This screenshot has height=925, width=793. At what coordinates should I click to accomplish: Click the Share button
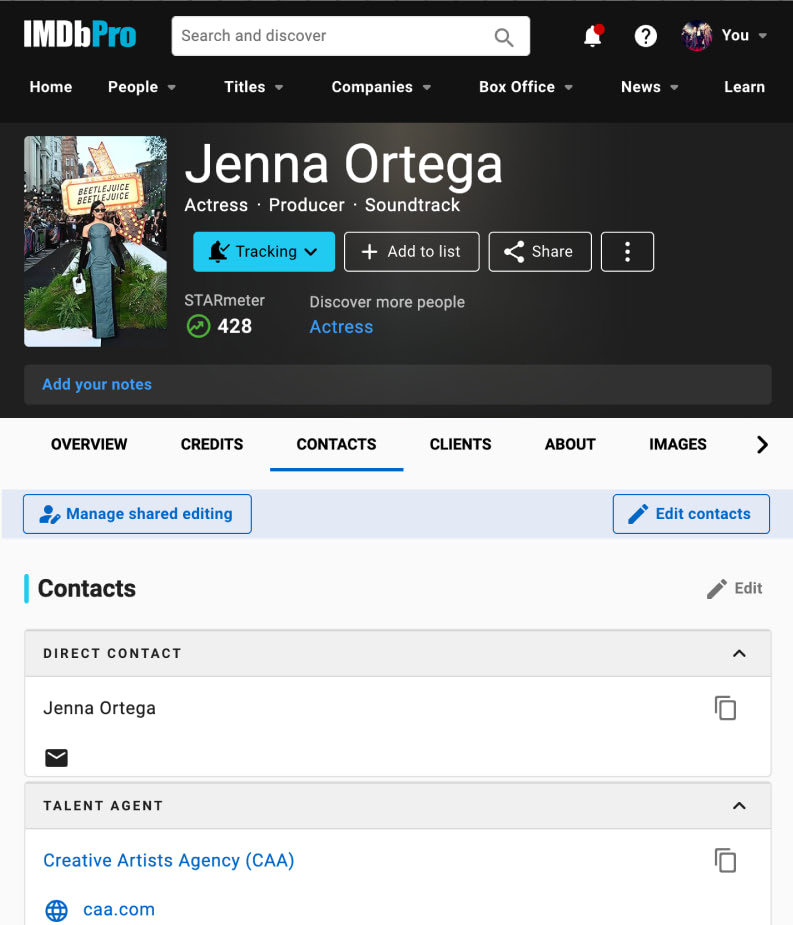click(x=540, y=252)
